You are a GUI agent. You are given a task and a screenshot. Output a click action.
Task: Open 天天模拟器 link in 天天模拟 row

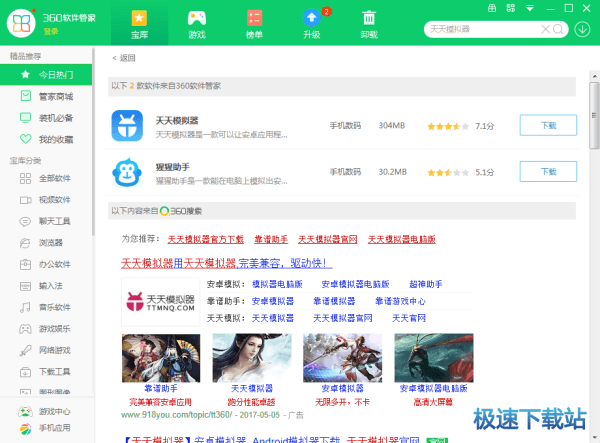point(273,318)
